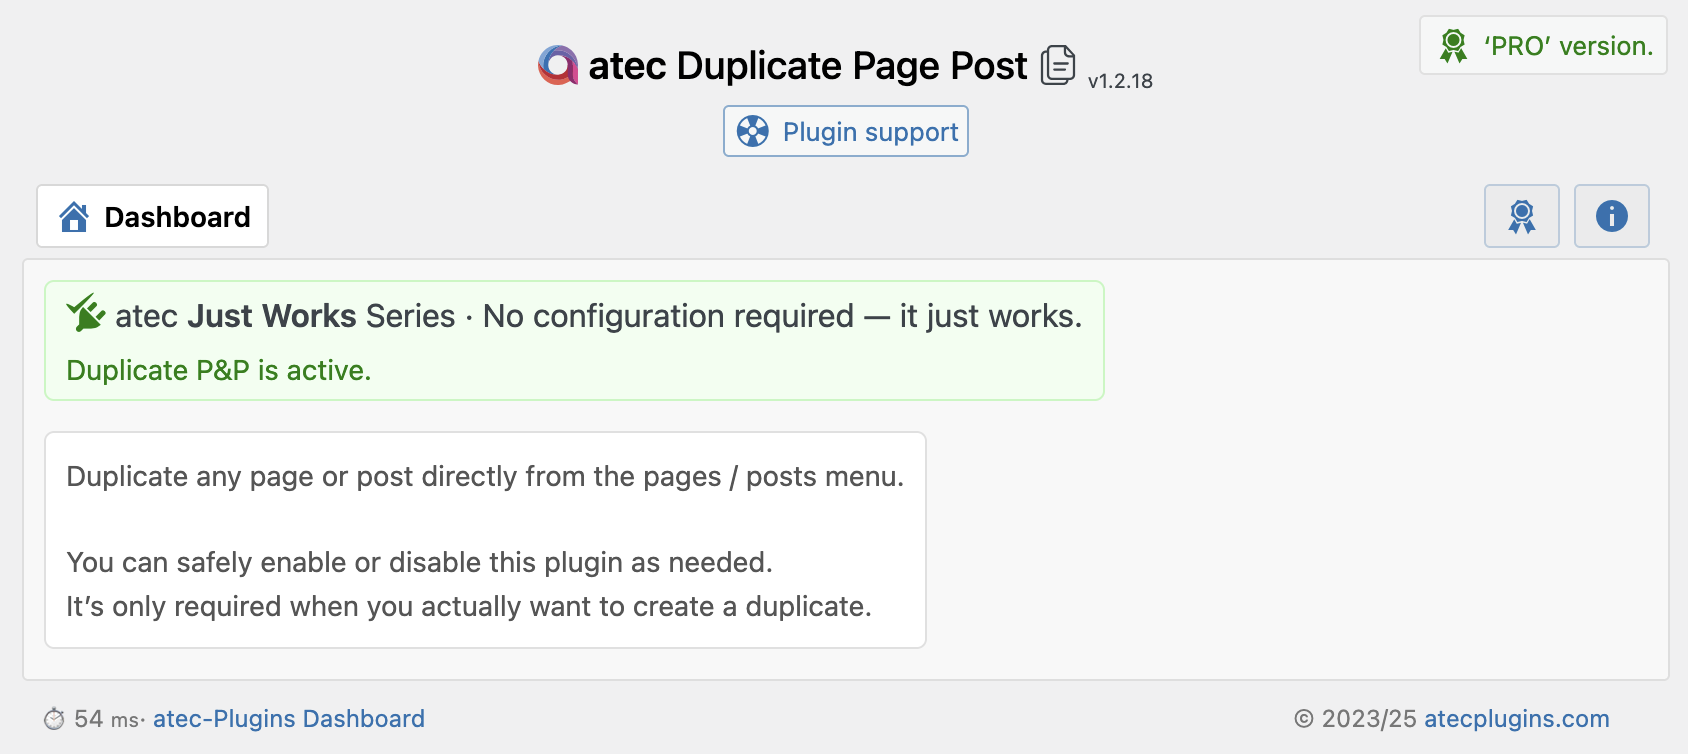Viewport: 1688px width, 754px height.
Task: Click the stopwatch icon in the footer
Action: click(x=54, y=719)
